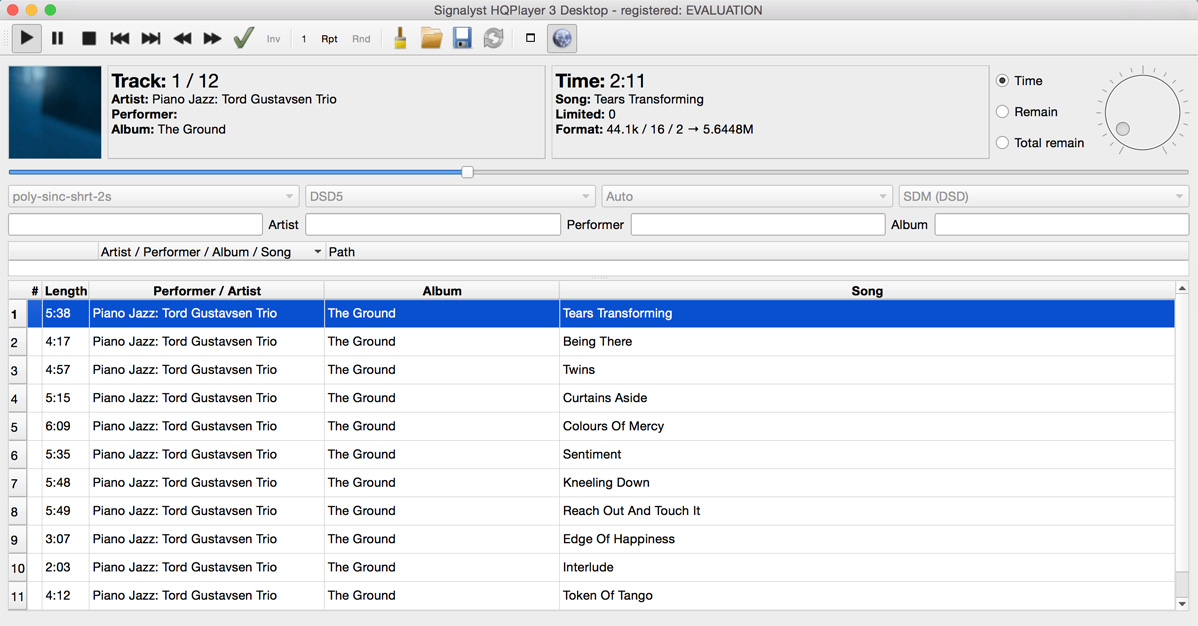Select the Total remain radio button
The height and width of the screenshot is (626, 1198).
point(1003,143)
